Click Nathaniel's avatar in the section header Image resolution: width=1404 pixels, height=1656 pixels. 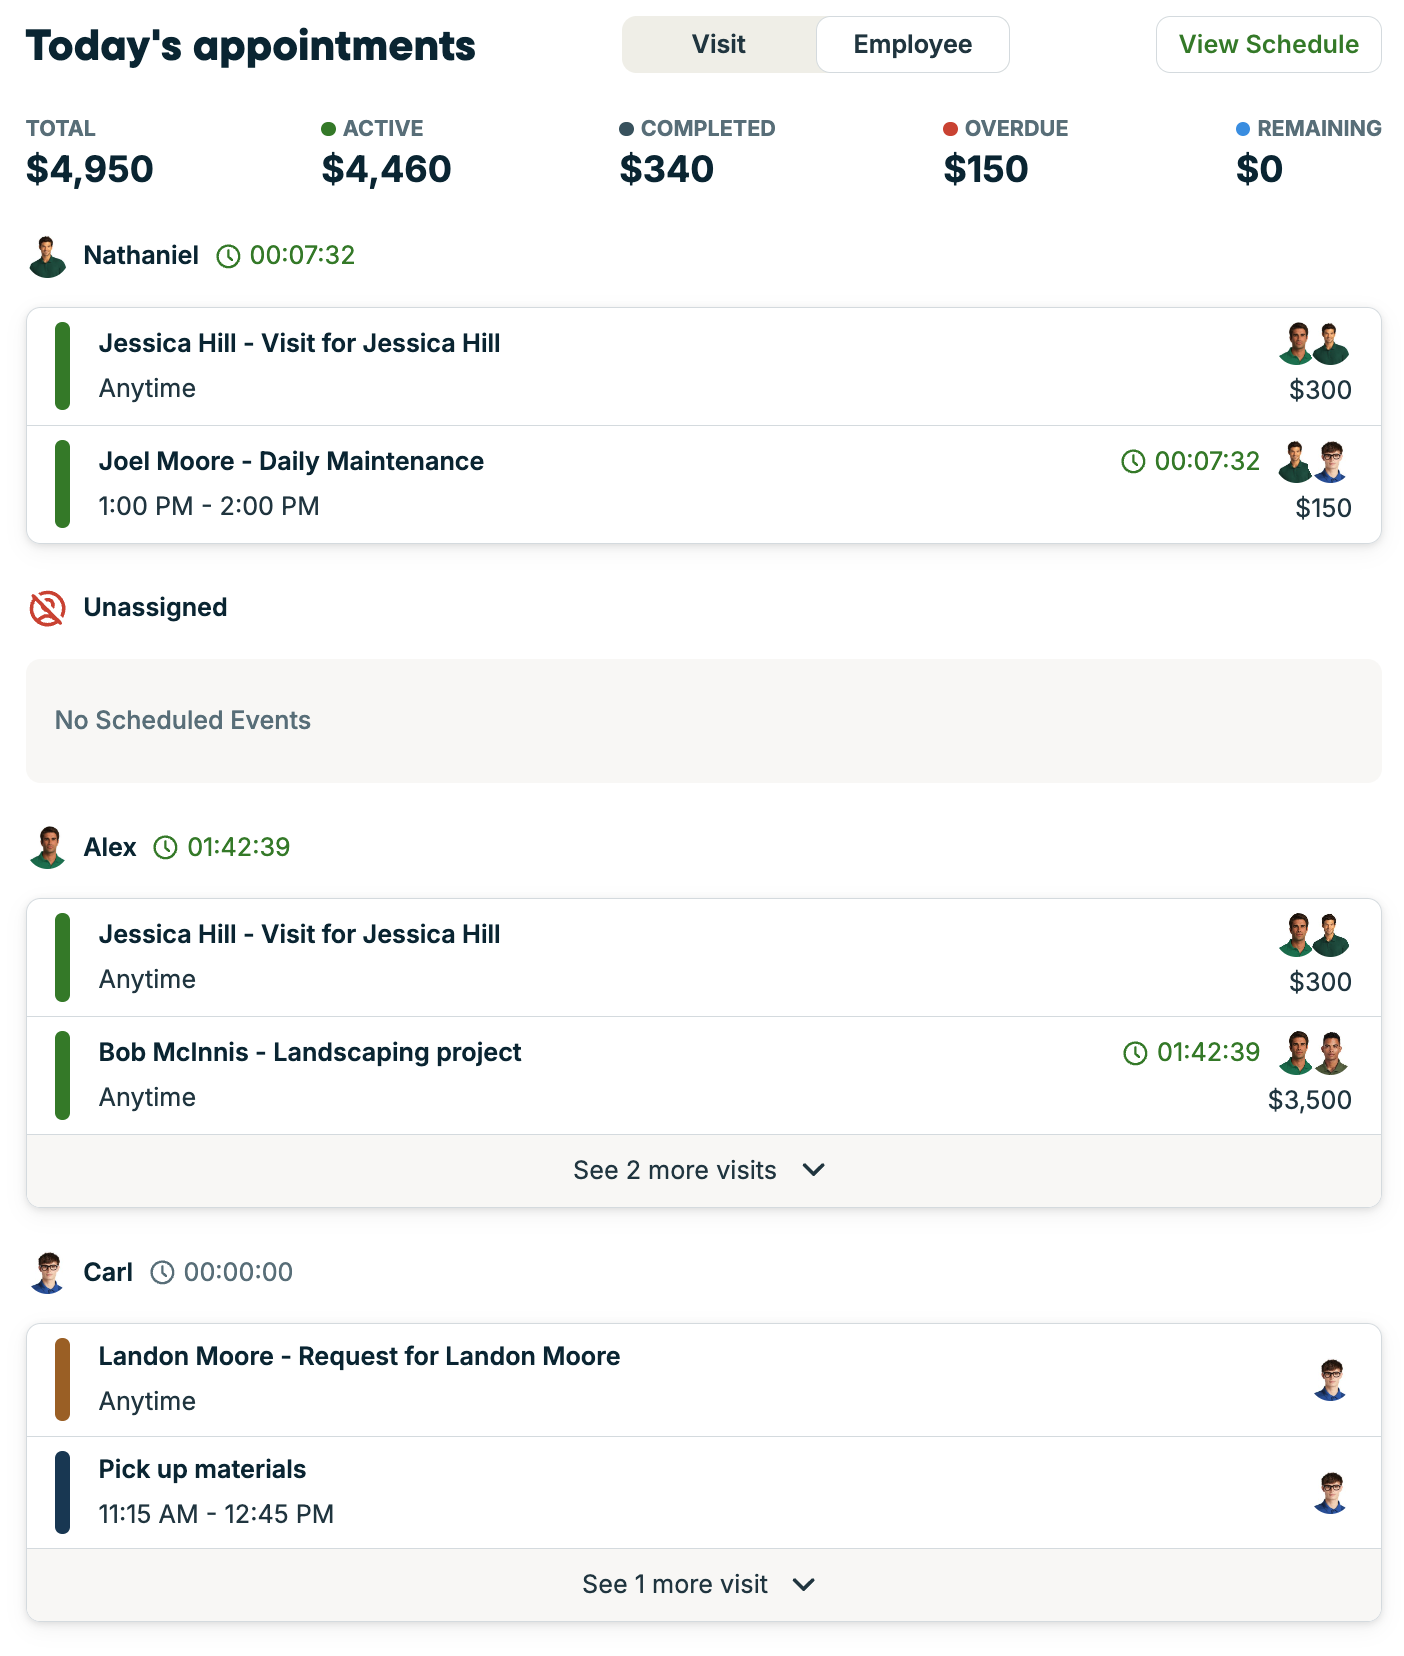pyautogui.click(x=47, y=256)
